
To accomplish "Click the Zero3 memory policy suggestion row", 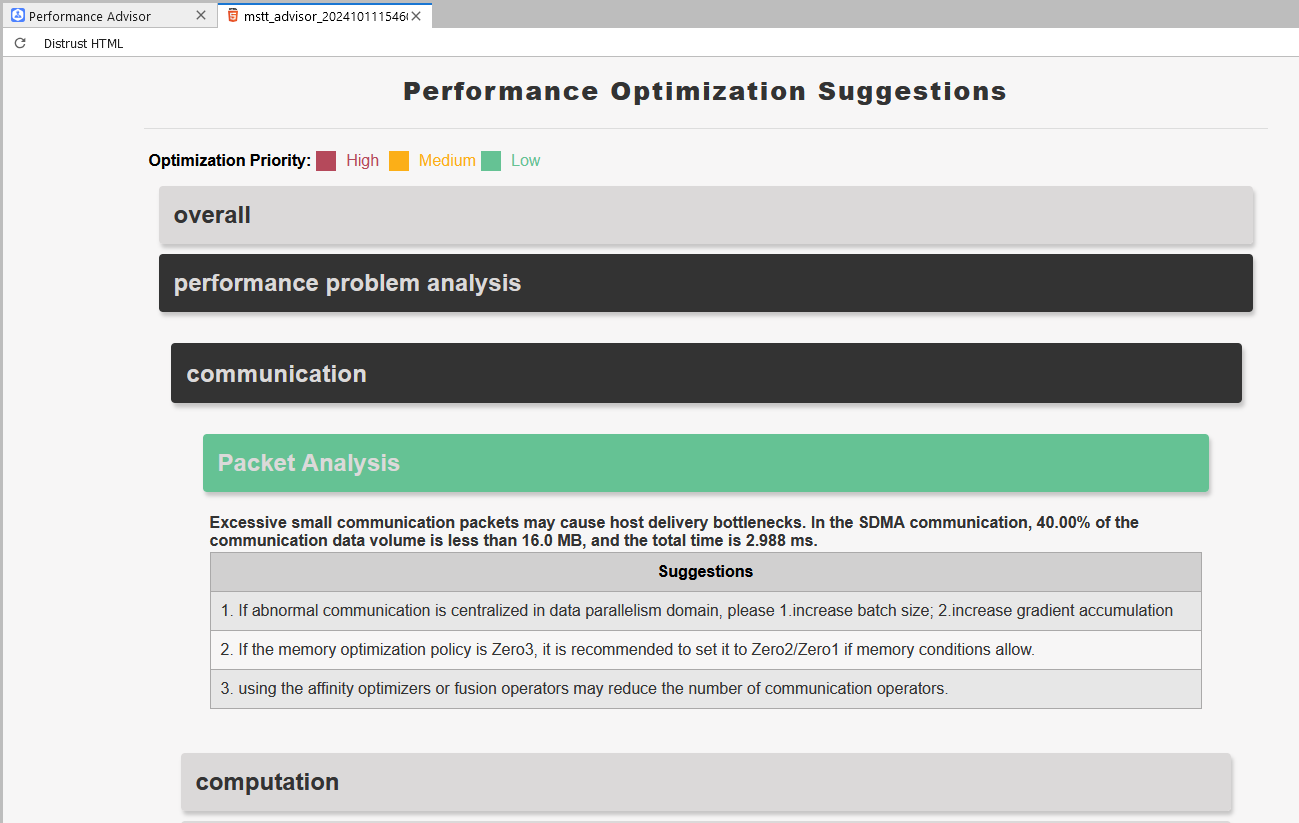I will [706, 650].
